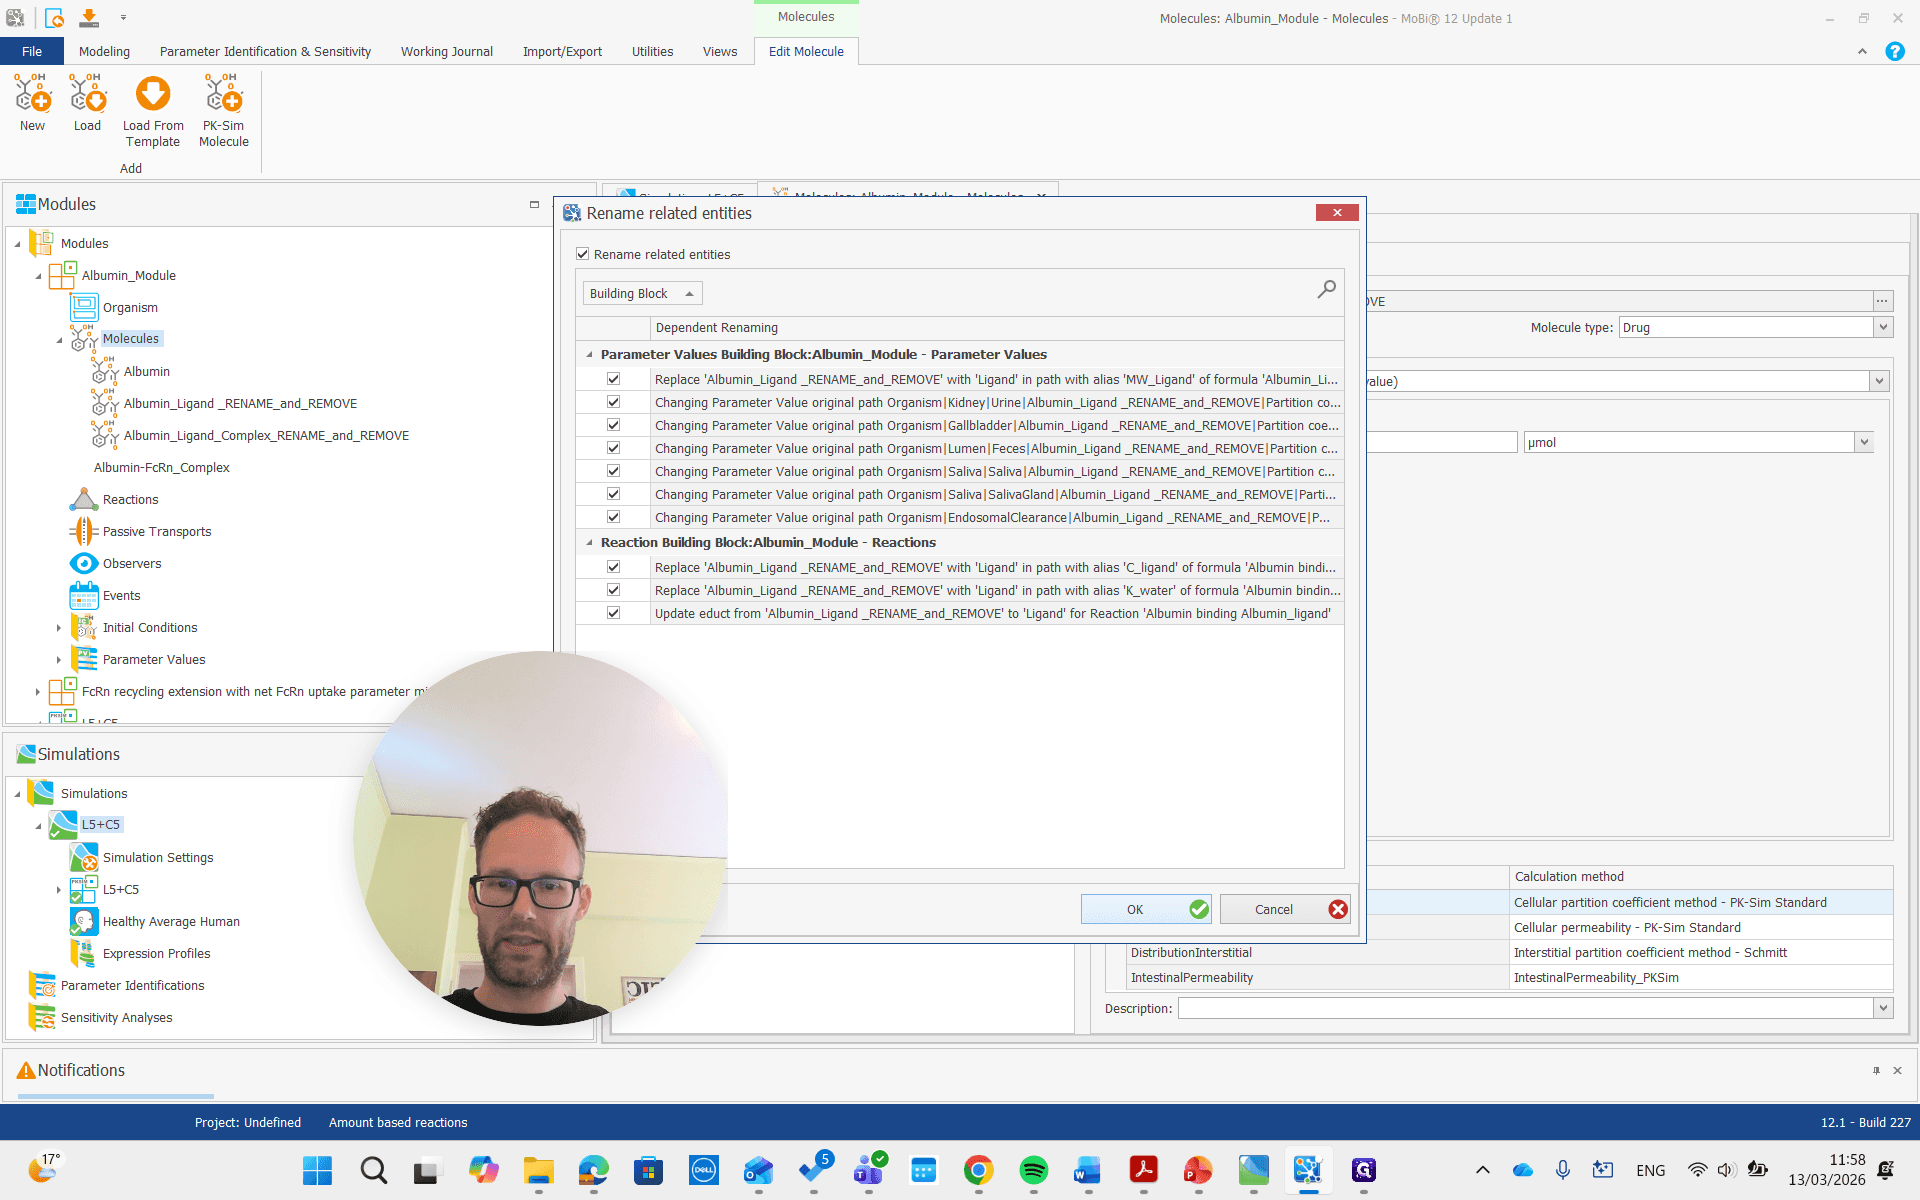The width and height of the screenshot is (1920, 1200).
Task: Open Google Chrome from the taskbar
Action: pos(978,1170)
